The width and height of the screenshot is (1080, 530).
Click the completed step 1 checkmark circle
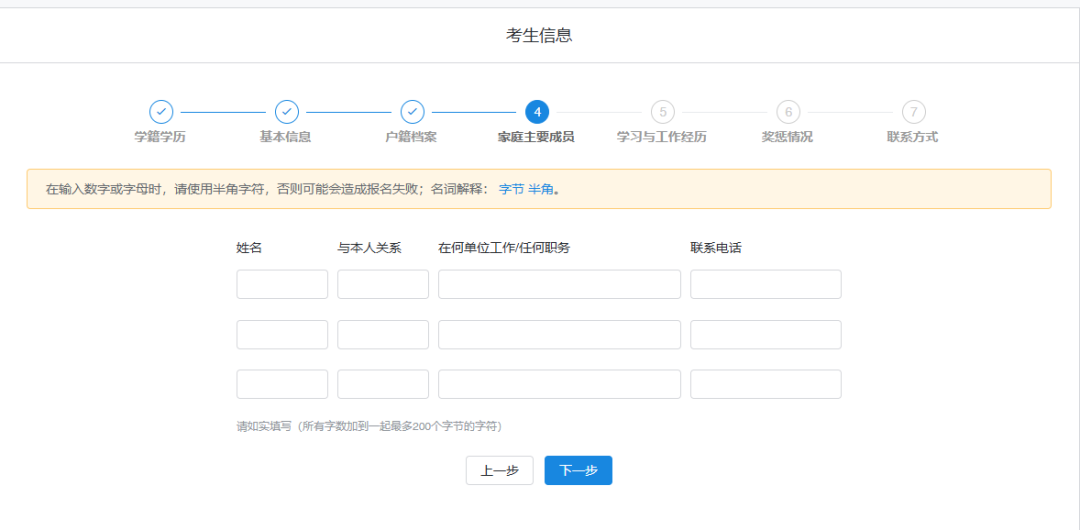(161, 112)
